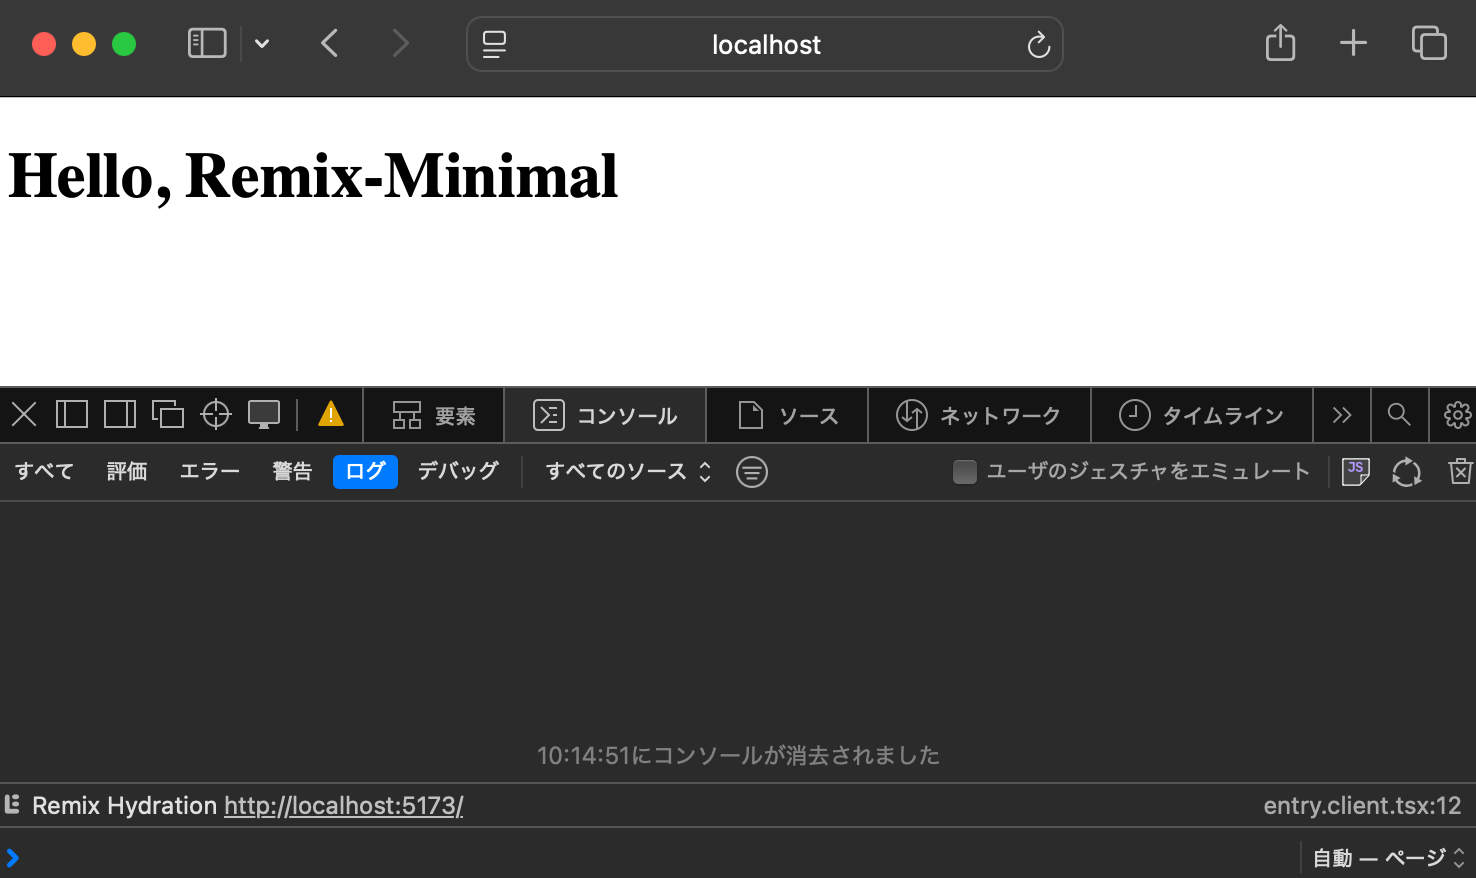The image size is (1476, 878).
Task: Switch to the タイムライン tab
Action: tap(1201, 415)
